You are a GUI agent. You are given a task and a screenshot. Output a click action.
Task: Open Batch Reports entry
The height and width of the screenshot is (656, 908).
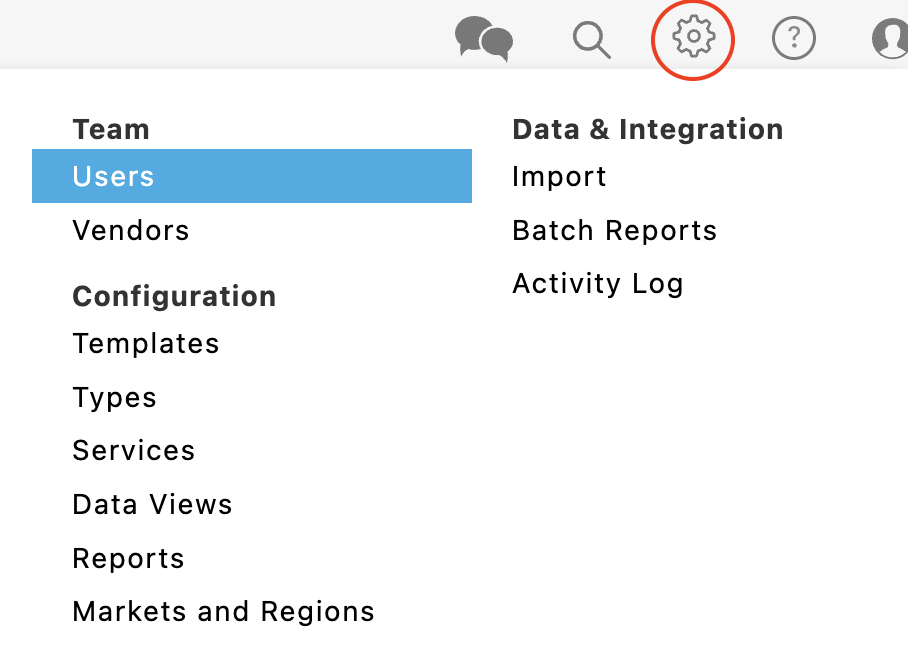tap(615, 230)
